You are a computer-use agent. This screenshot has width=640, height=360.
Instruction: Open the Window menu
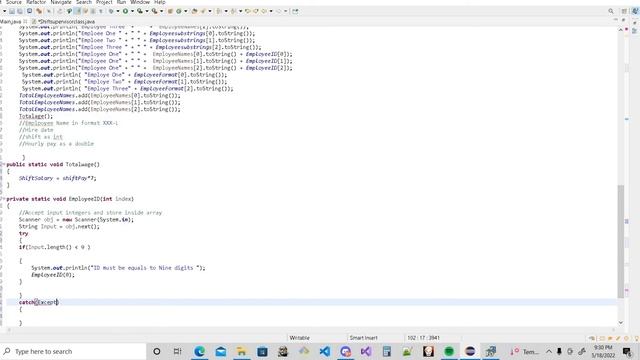click(x=140, y=2)
